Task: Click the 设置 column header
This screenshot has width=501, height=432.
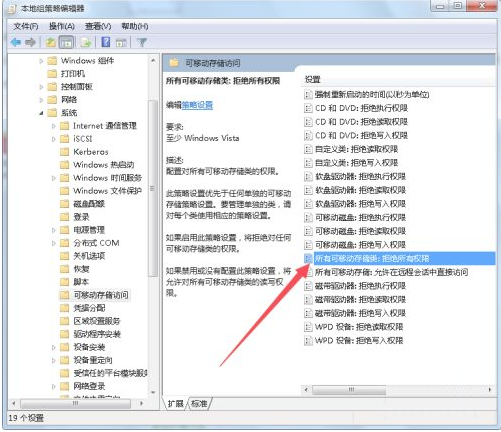Action: (313, 80)
